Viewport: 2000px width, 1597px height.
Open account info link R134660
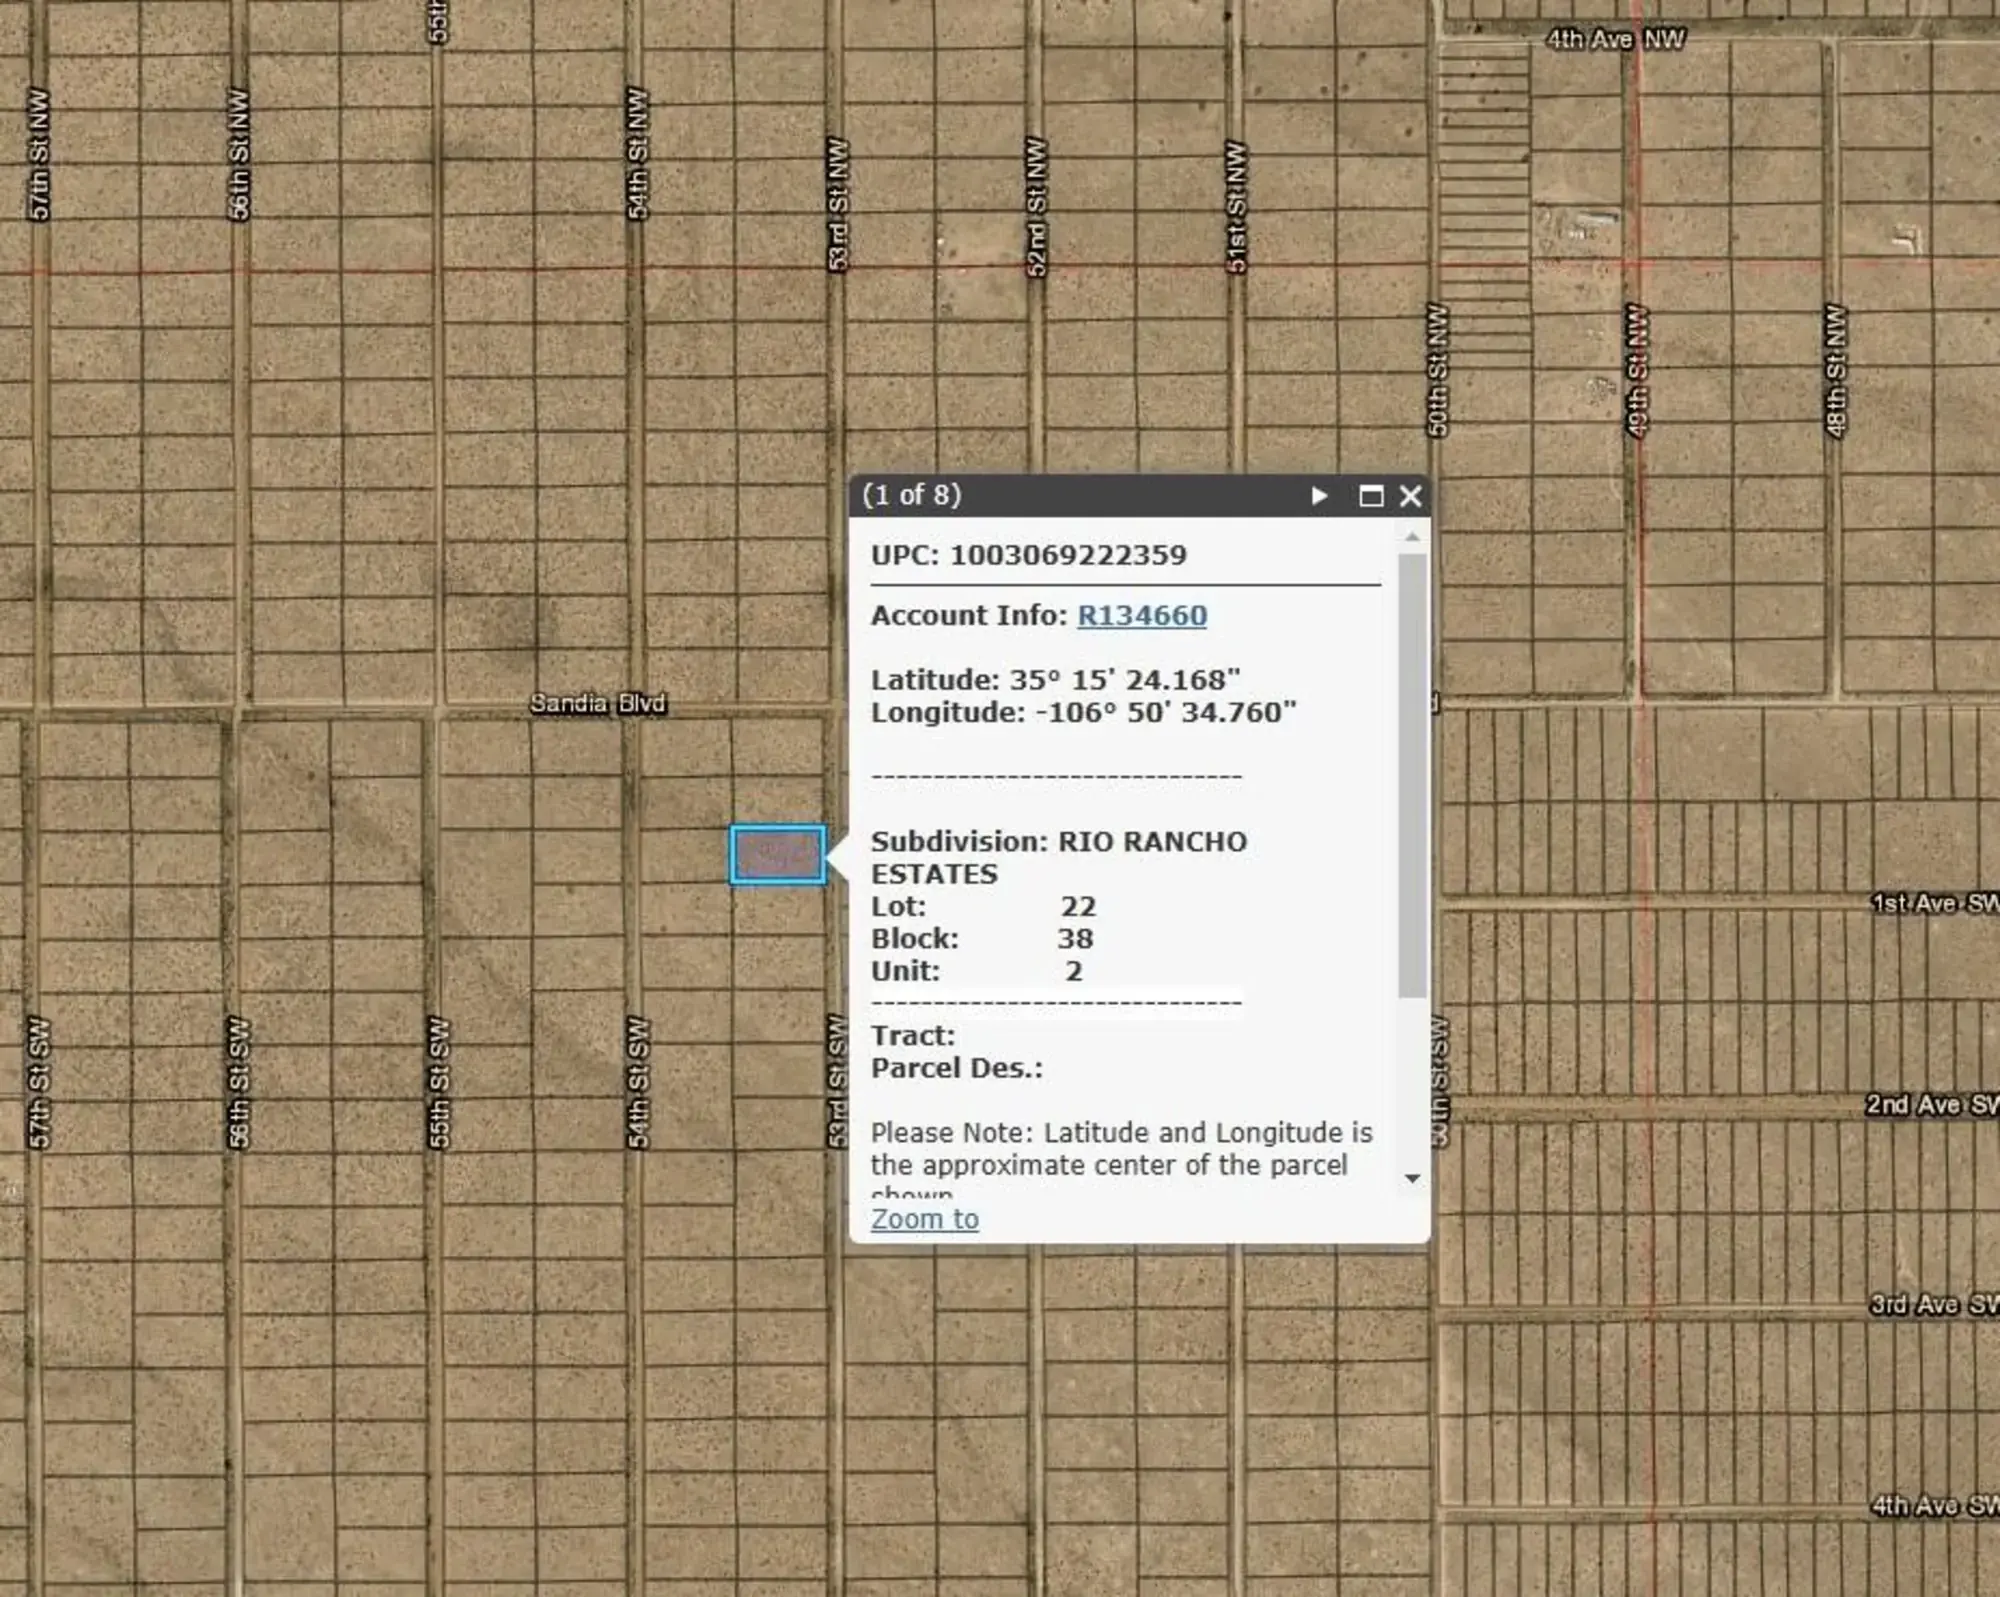tap(1141, 615)
